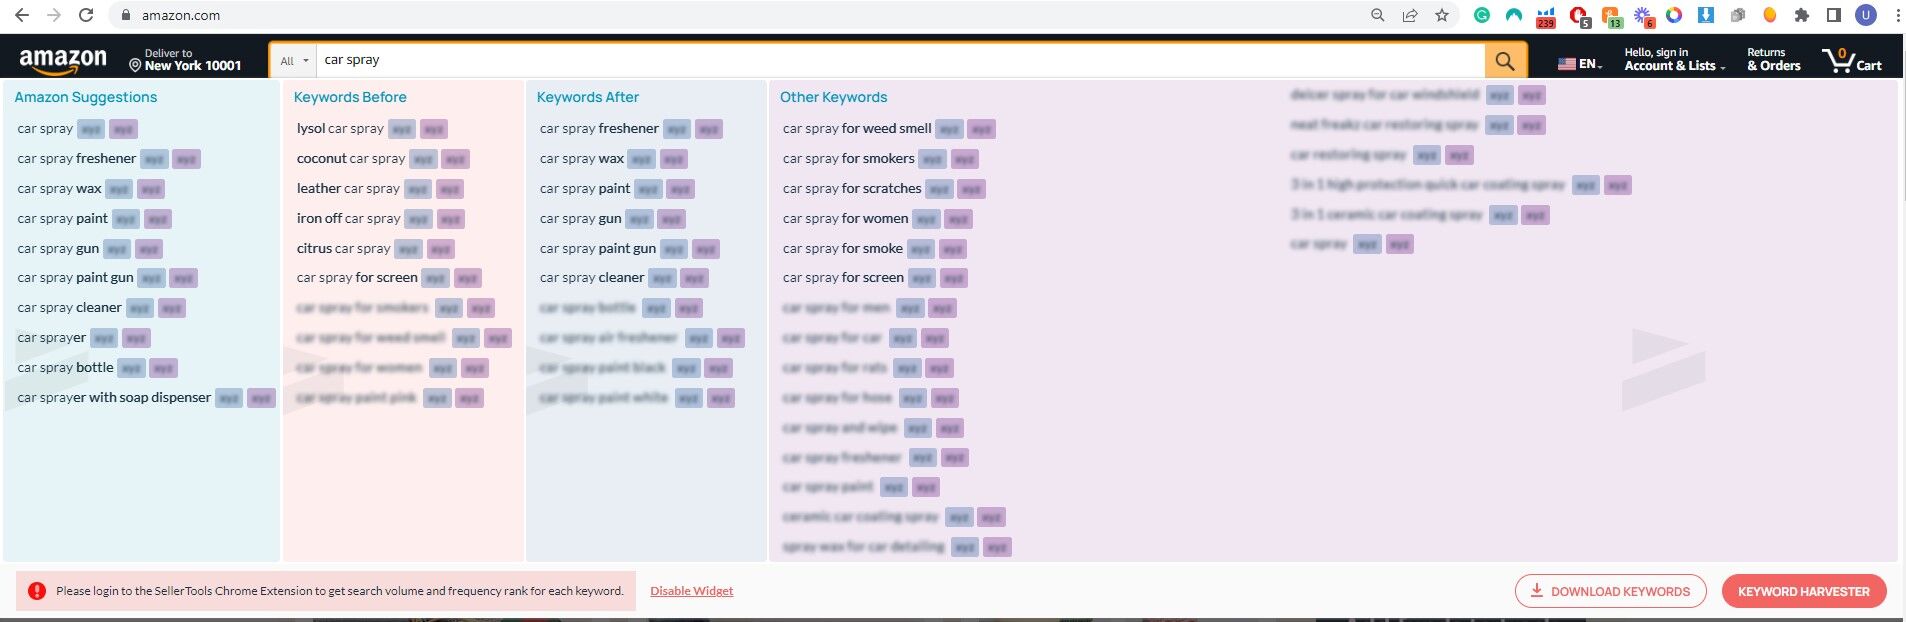
Task: Click the Keywords Before heading
Action: tap(350, 97)
